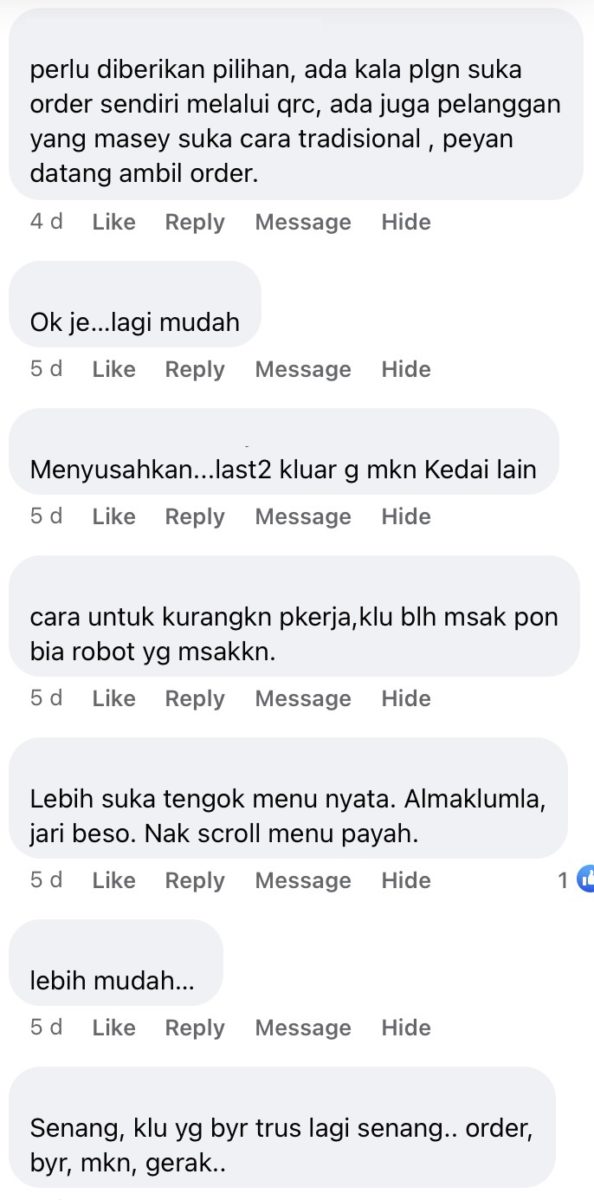Like the 'lebih mudah...' comment

114,1027
